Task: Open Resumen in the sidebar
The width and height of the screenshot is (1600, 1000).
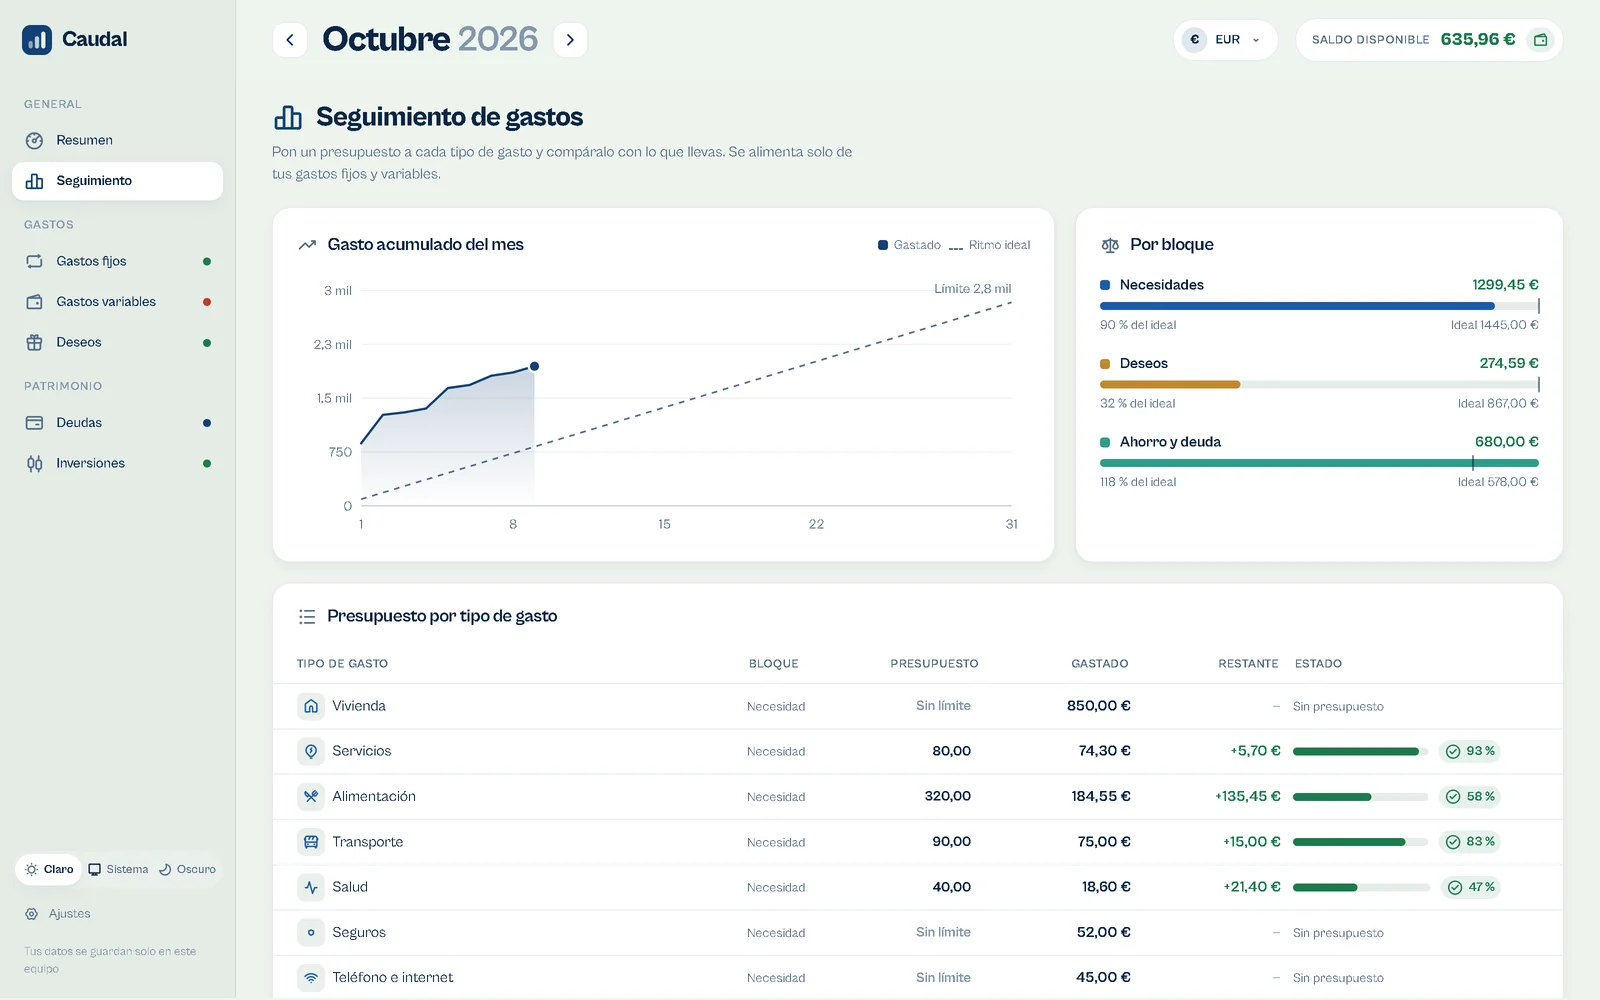Action: tap(117, 140)
